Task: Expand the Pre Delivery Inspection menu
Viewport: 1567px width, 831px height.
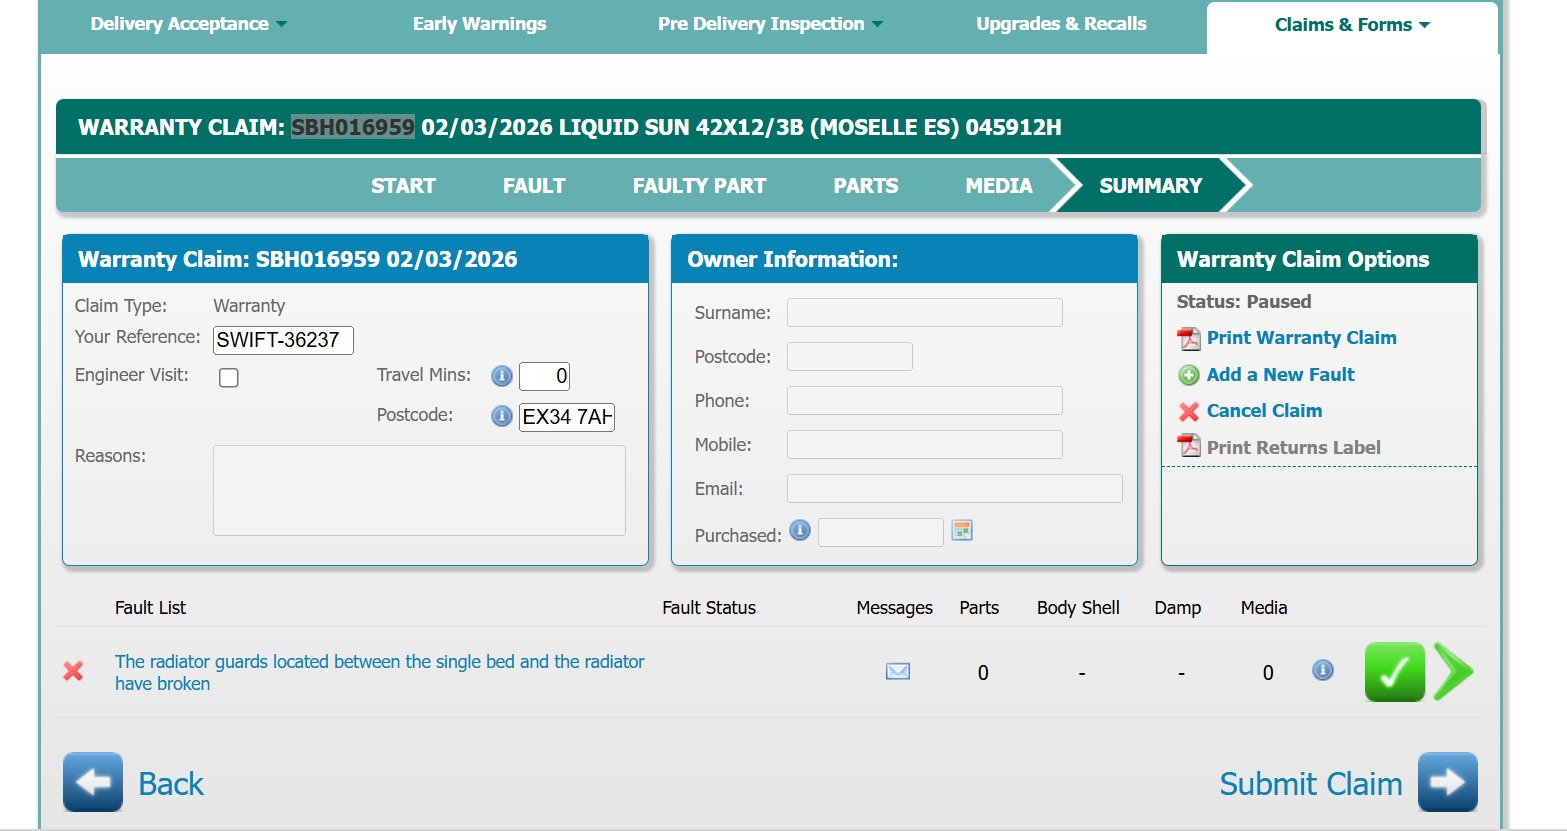Action: [770, 24]
